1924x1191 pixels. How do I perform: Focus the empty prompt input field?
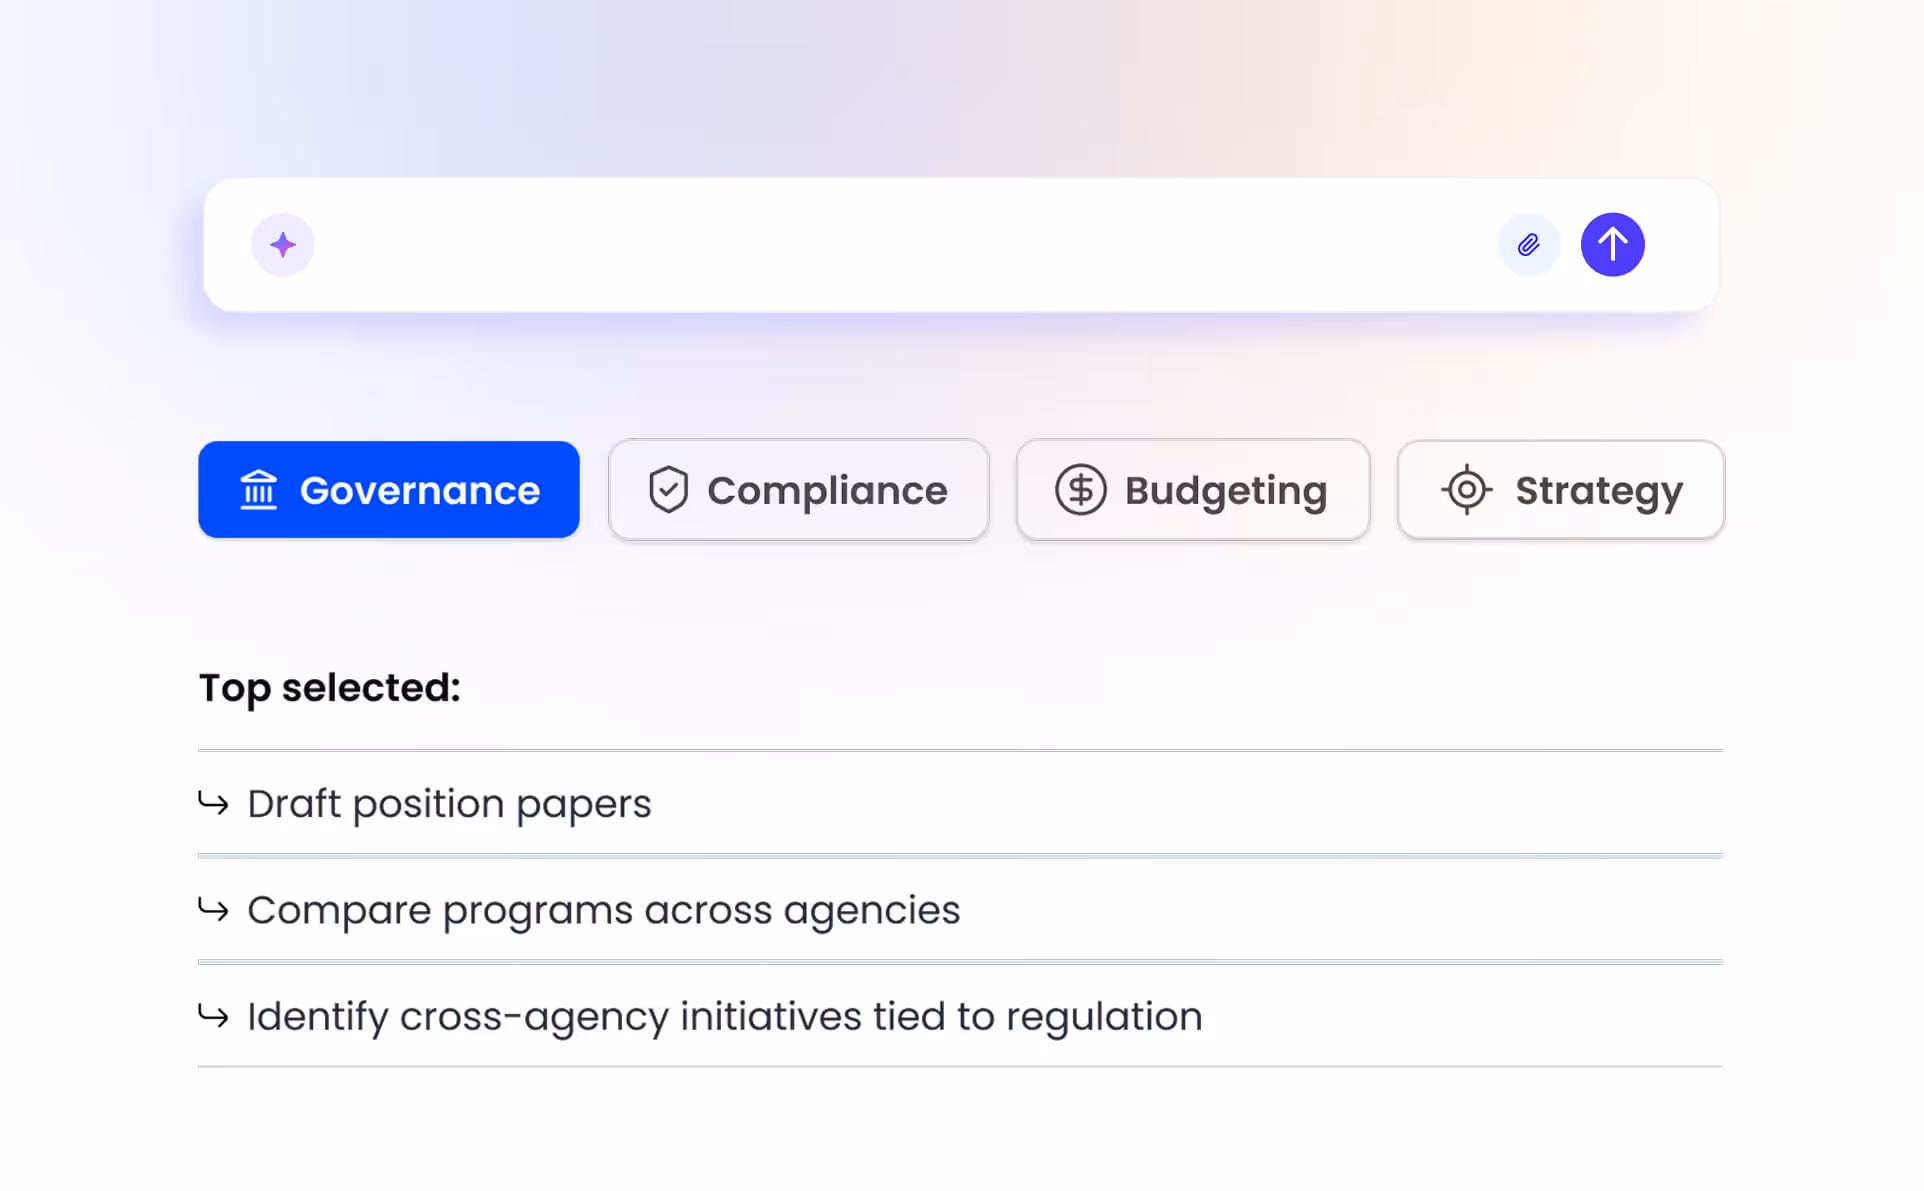coord(900,245)
